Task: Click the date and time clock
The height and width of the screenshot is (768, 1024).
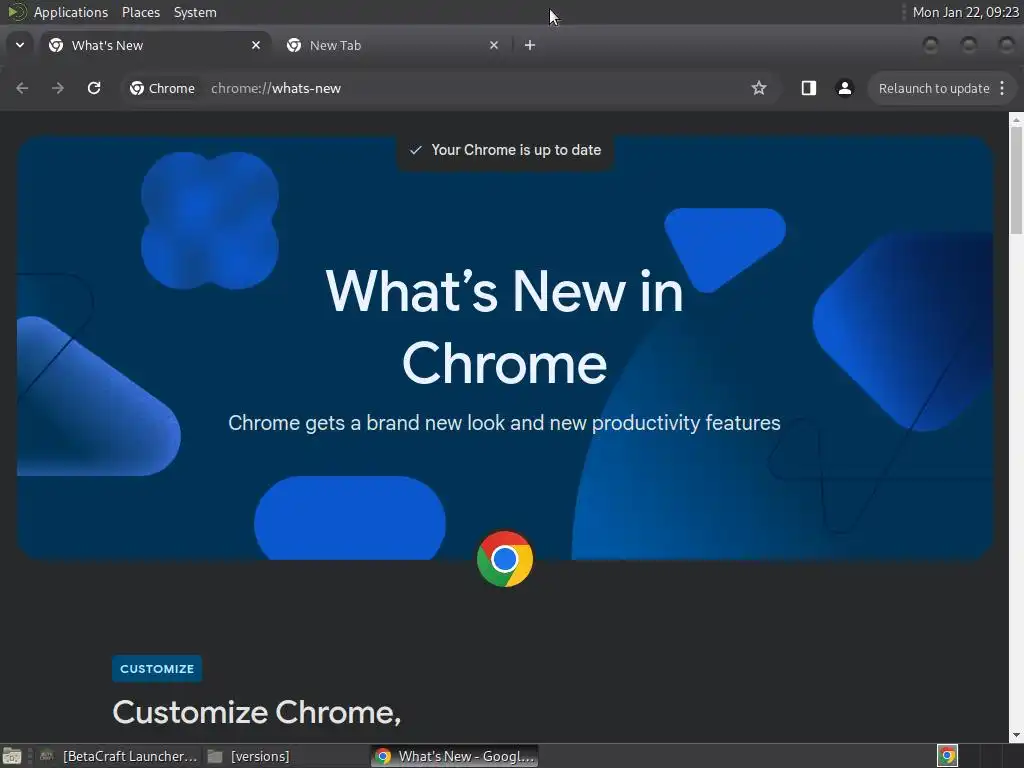Action: (965, 12)
